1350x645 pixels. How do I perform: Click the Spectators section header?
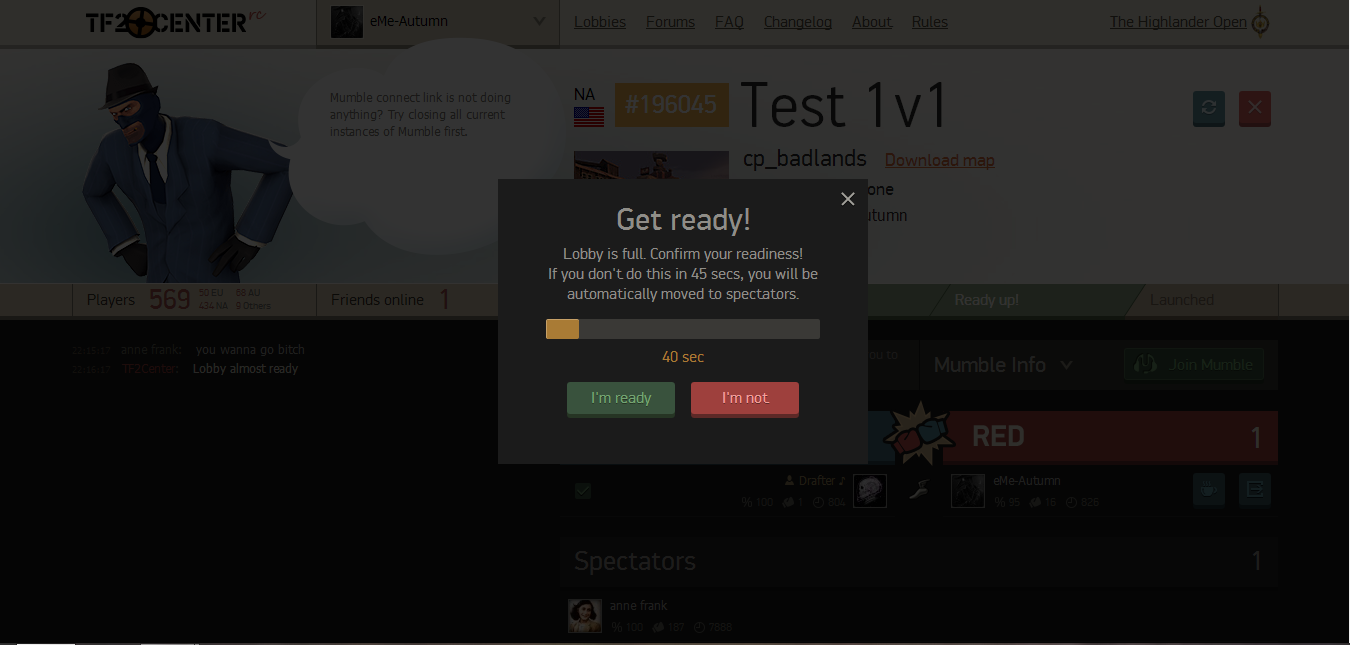click(x=918, y=561)
